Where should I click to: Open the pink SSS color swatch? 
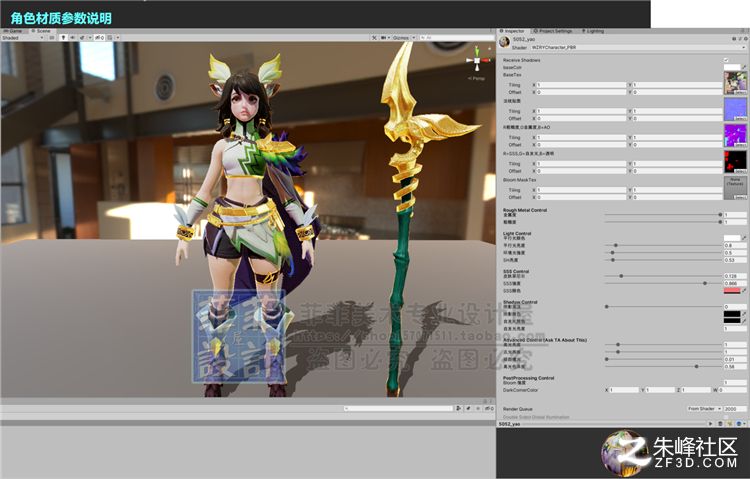(x=732, y=291)
